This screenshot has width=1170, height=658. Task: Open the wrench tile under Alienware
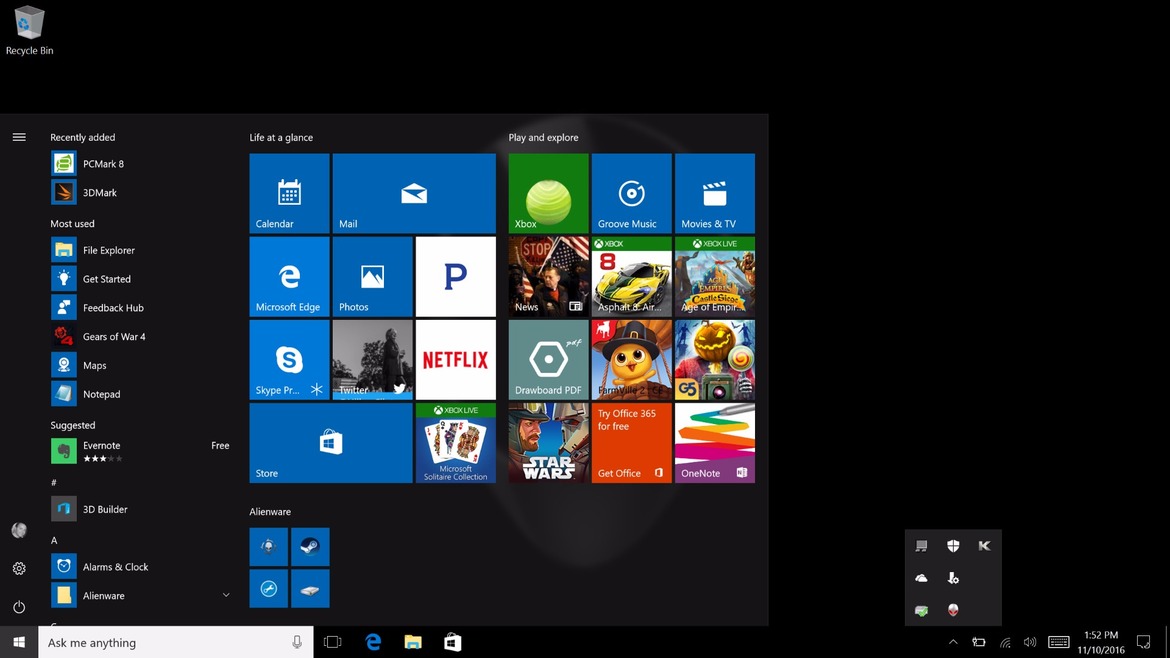click(269, 589)
